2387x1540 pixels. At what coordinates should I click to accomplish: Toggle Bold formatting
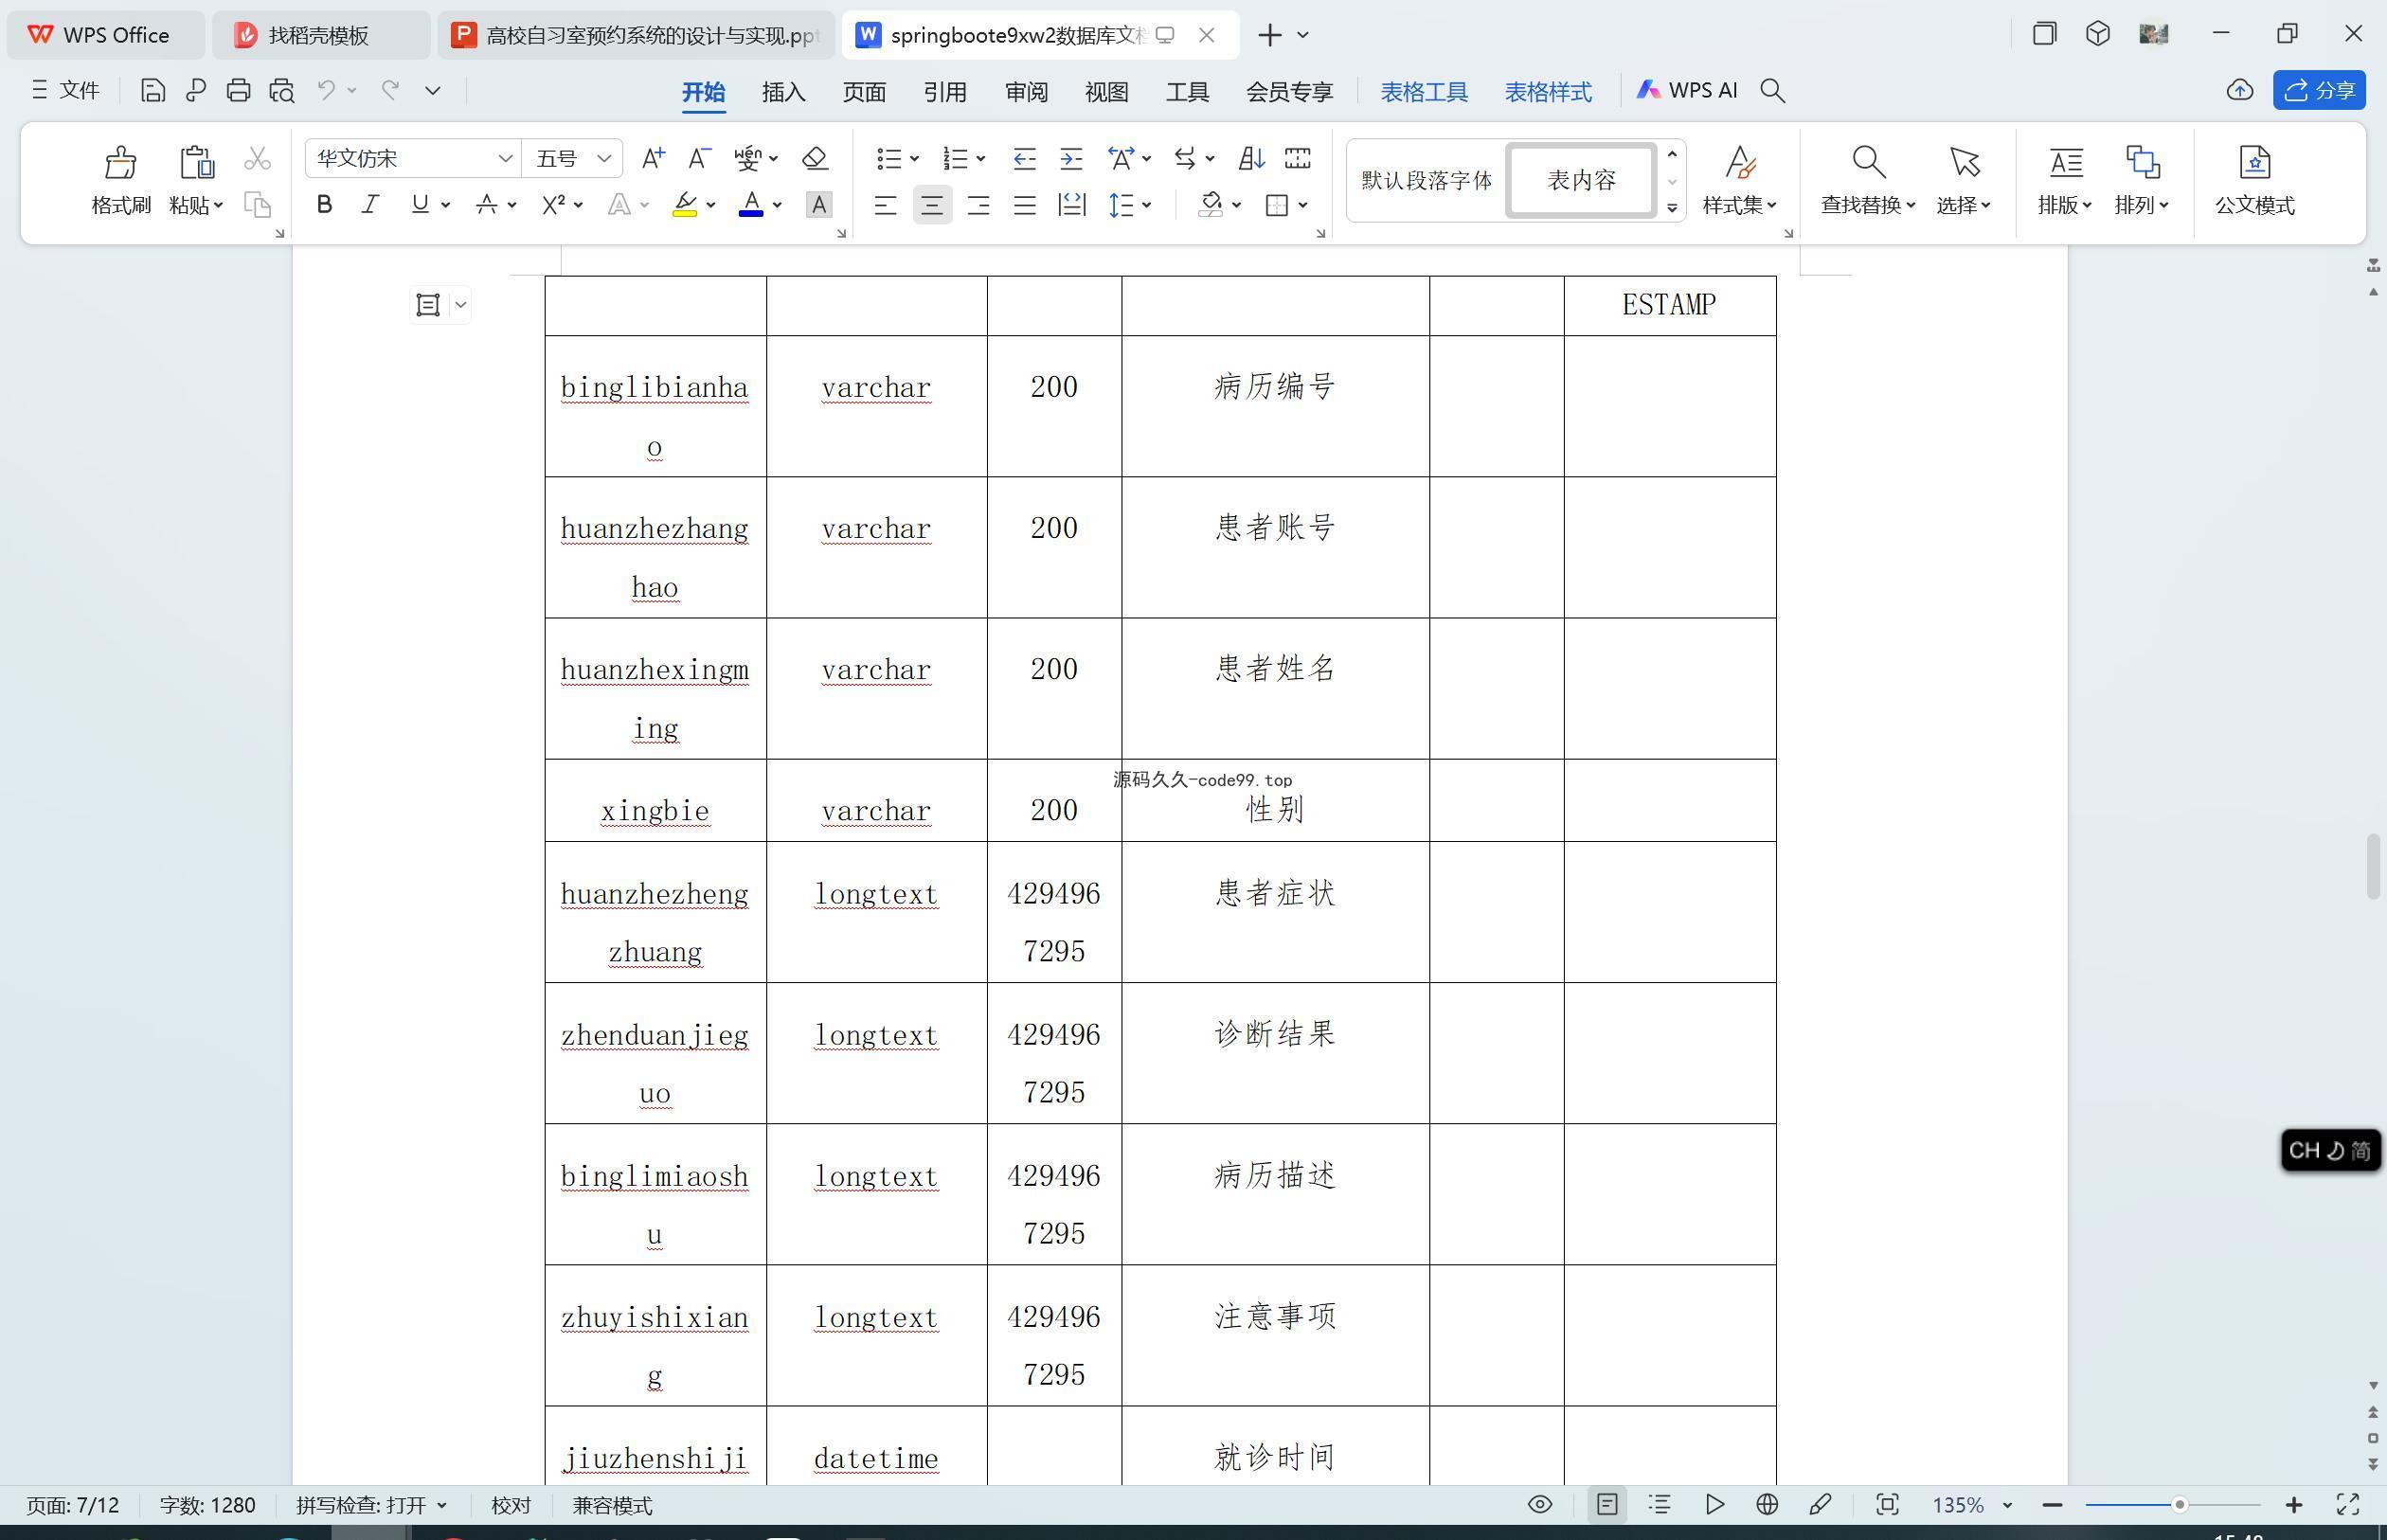pyautogui.click(x=324, y=205)
